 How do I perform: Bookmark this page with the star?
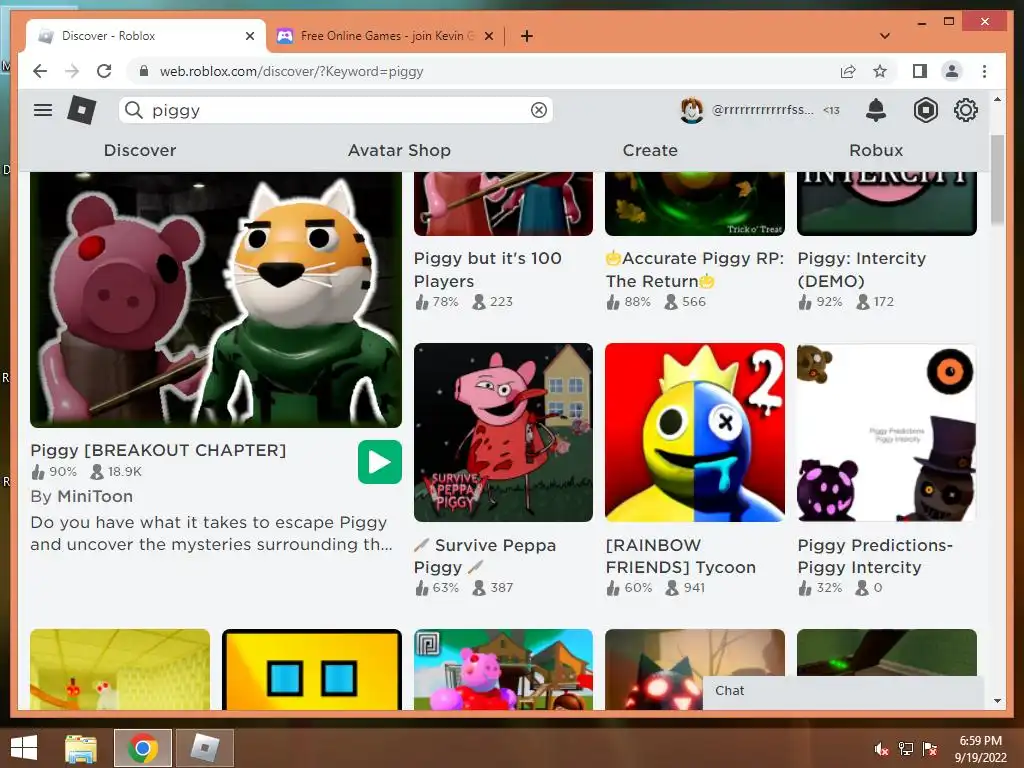880,71
